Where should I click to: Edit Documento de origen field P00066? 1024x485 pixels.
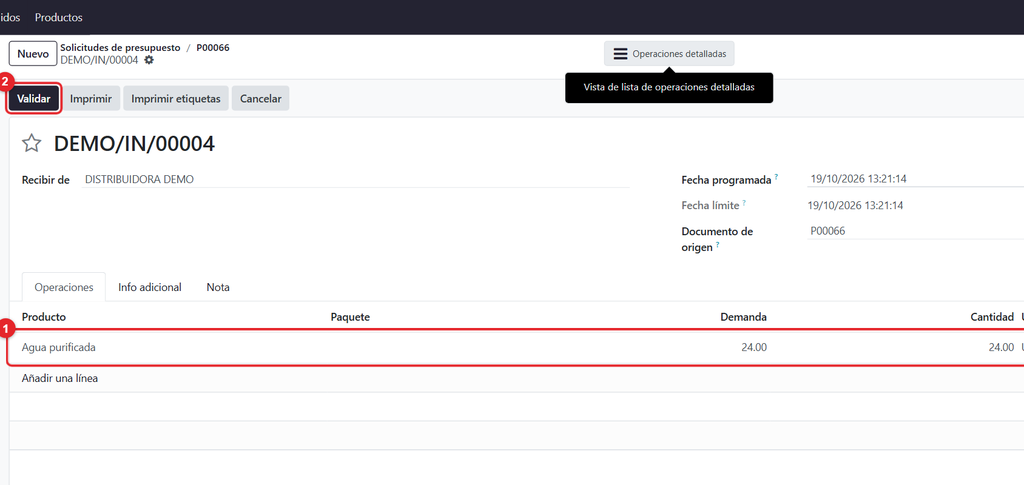(915, 231)
